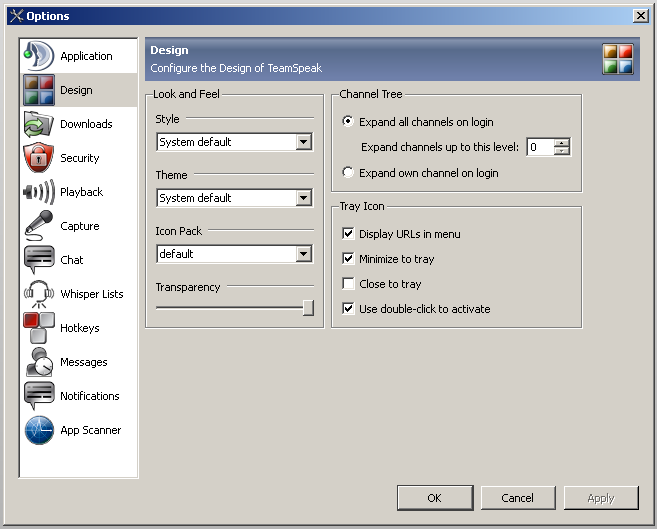Image resolution: width=657 pixels, height=529 pixels.
Task: Open the Hotkeys label in sidebar
Action: point(80,328)
